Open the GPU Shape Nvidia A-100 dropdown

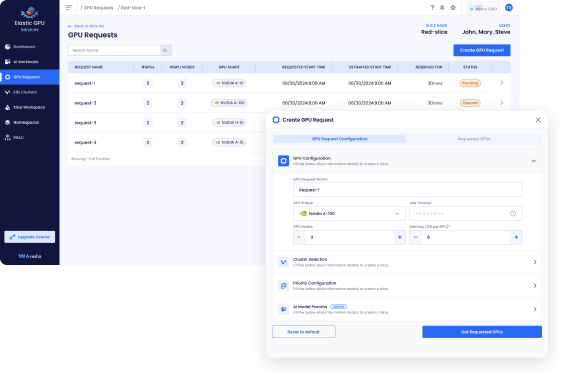click(349, 214)
